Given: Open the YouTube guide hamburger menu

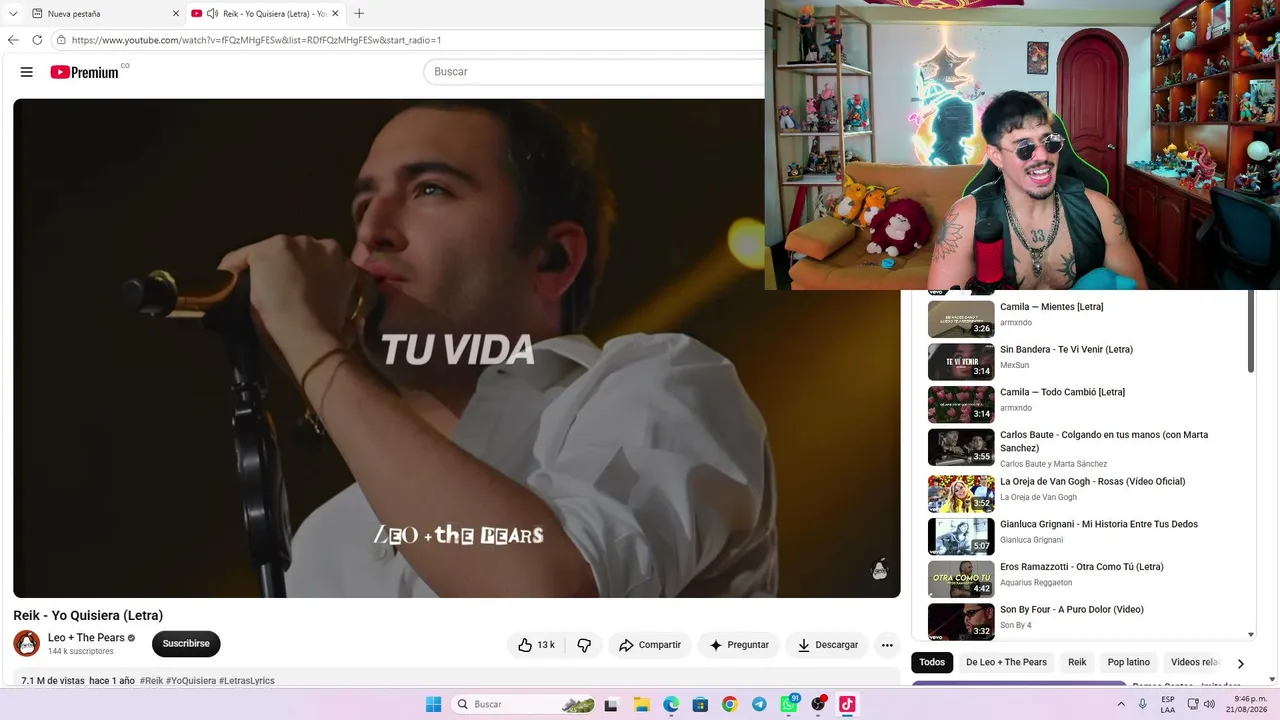Looking at the screenshot, I should pos(27,72).
